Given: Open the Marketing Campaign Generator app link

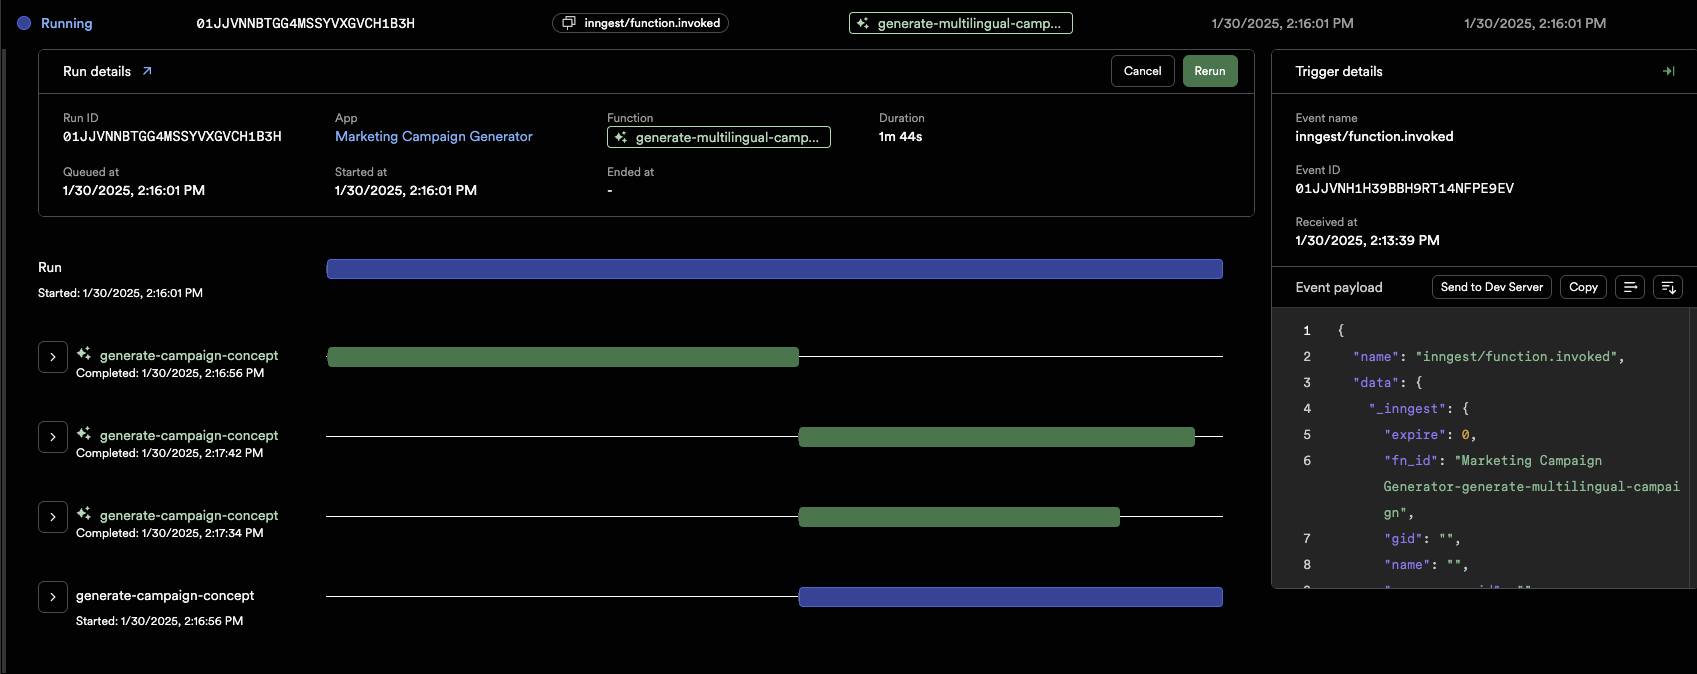Looking at the screenshot, I should (433, 137).
